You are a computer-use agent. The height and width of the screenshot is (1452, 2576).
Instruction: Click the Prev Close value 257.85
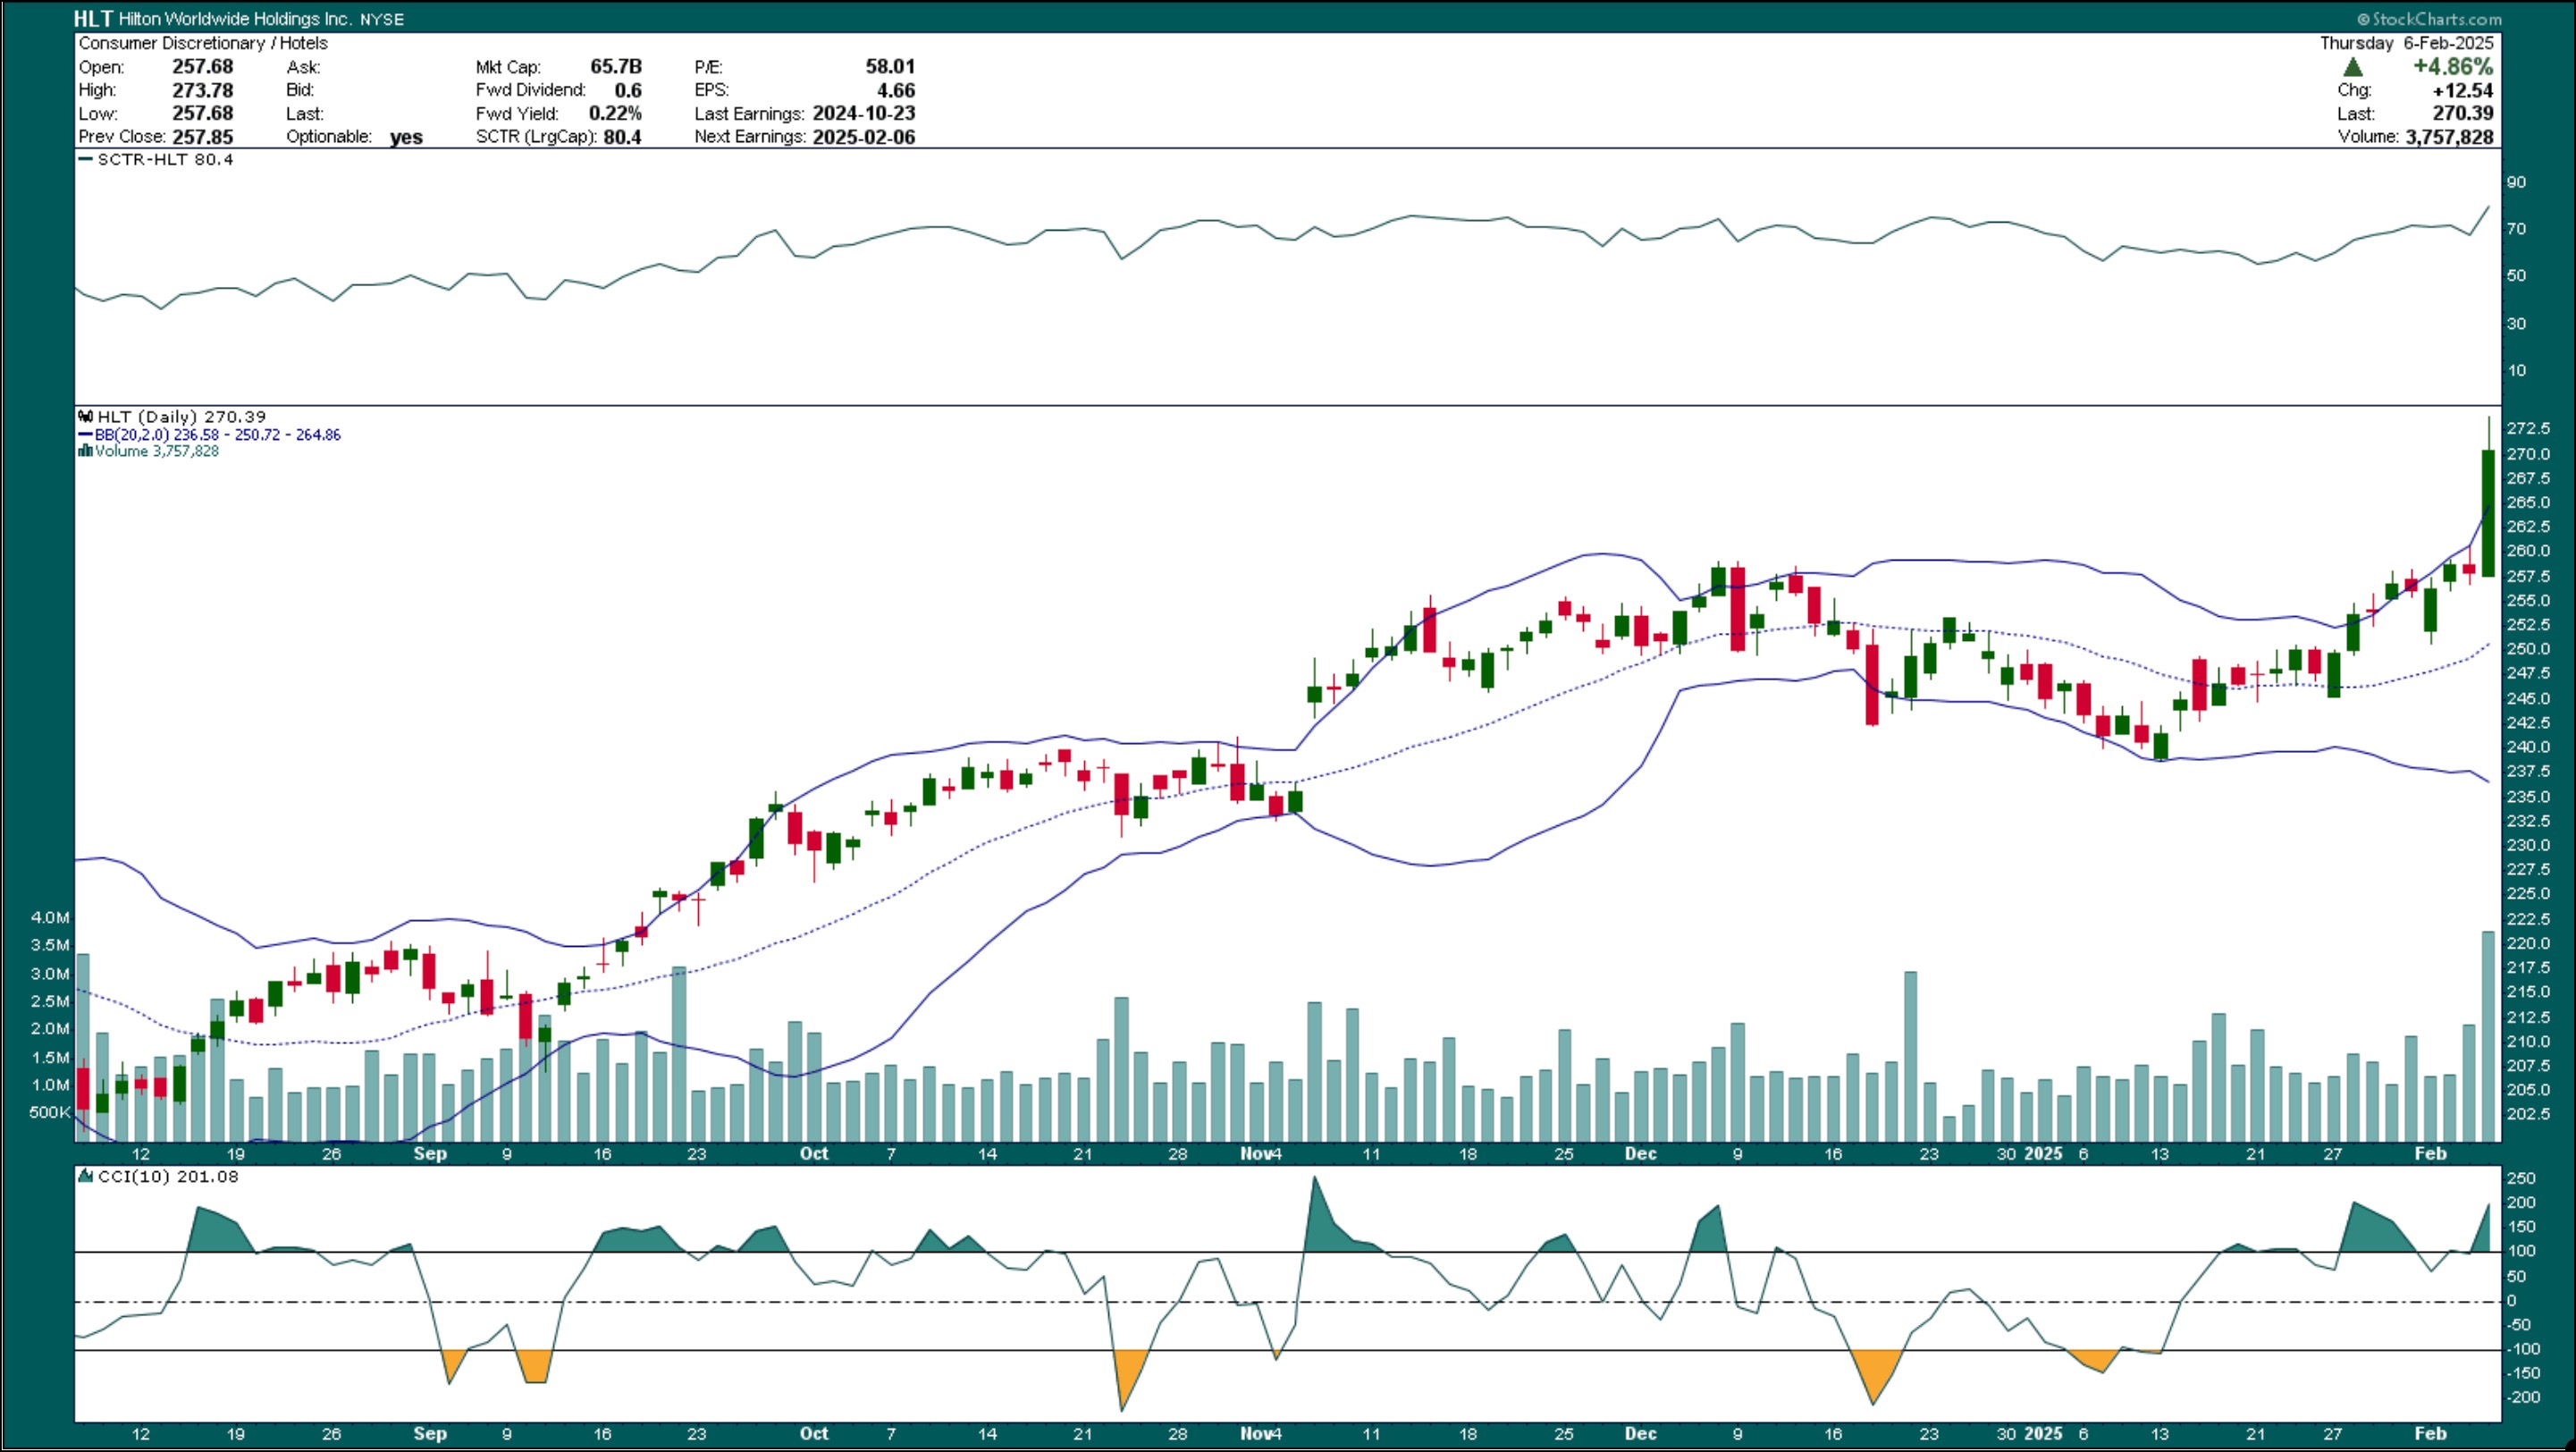click(x=203, y=137)
